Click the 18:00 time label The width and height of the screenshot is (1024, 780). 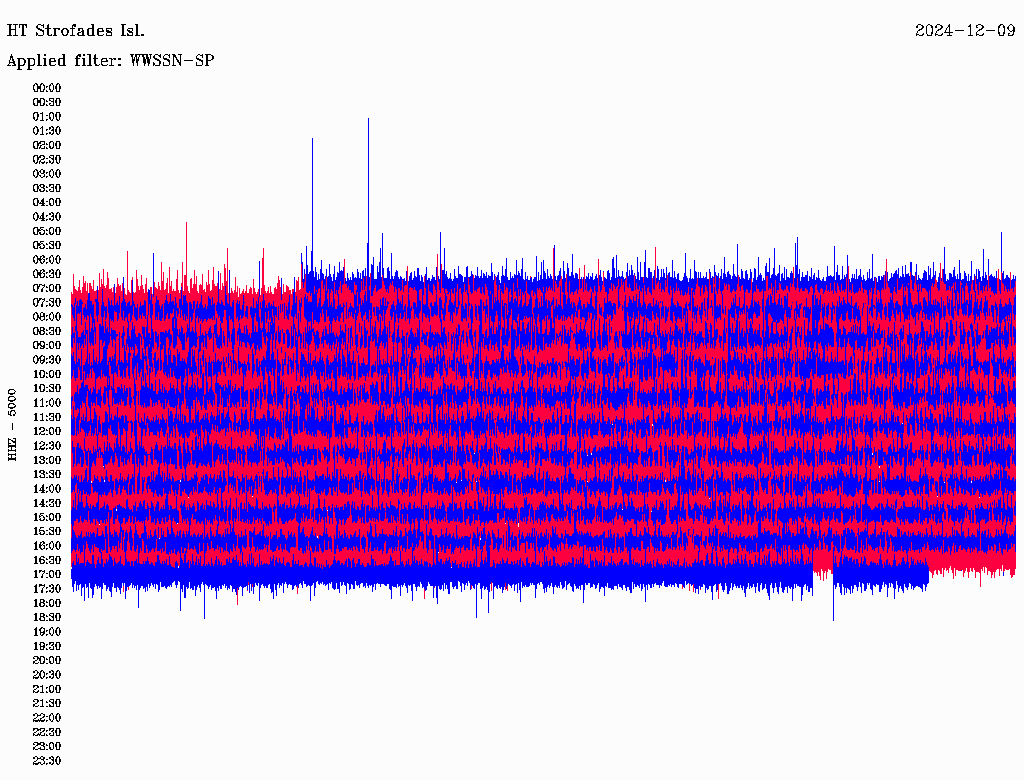pos(47,603)
